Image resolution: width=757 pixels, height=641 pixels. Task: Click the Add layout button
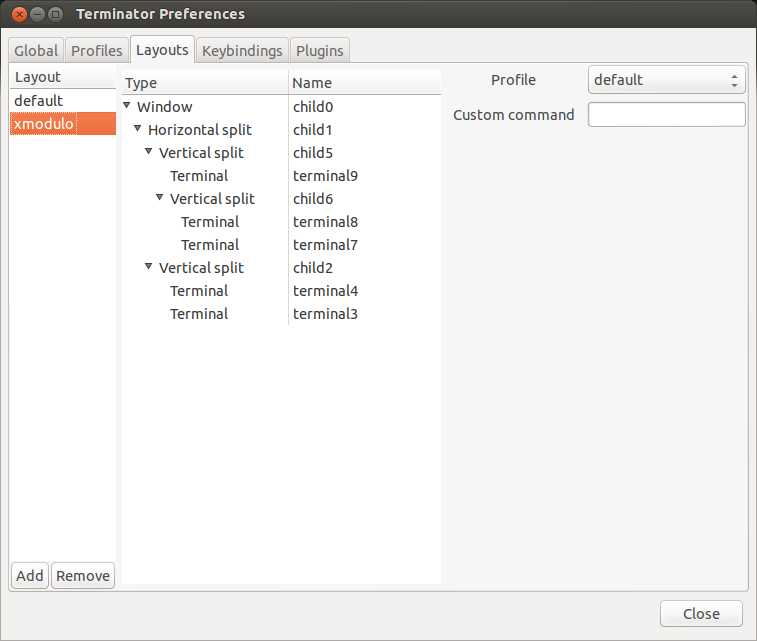pos(30,575)
